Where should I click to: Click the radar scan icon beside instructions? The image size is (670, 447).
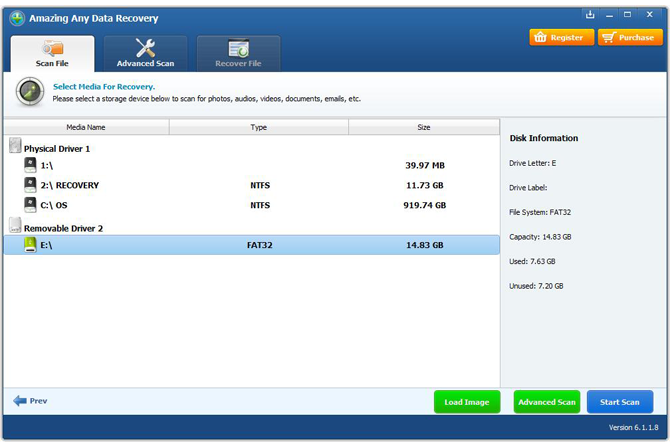click(x=30, y=91)
